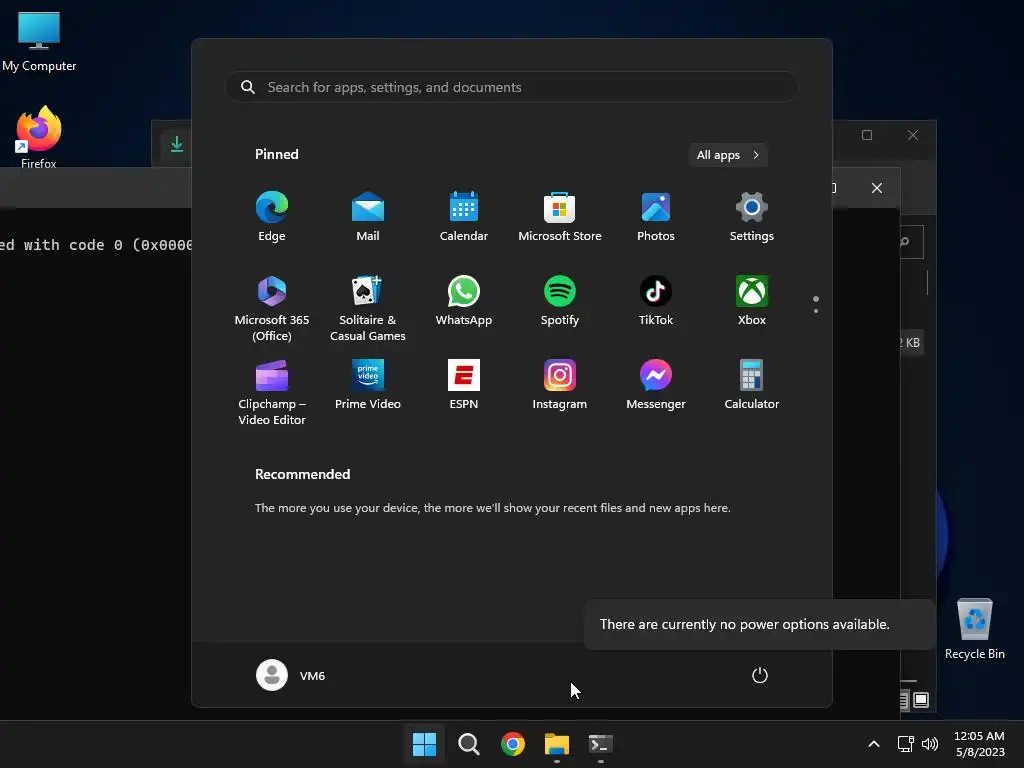The image size is (1024, 768).
Task: Launch Spotify from the Start menu
Action: 560,300
